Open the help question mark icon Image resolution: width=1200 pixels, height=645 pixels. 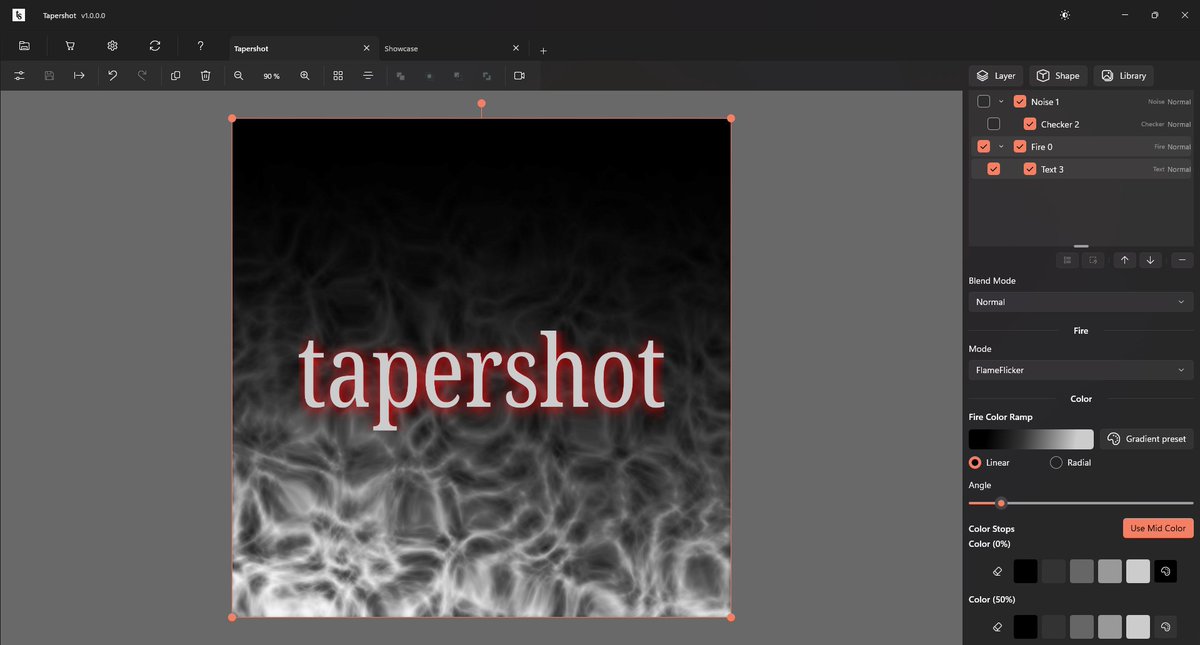pos(200,46)
